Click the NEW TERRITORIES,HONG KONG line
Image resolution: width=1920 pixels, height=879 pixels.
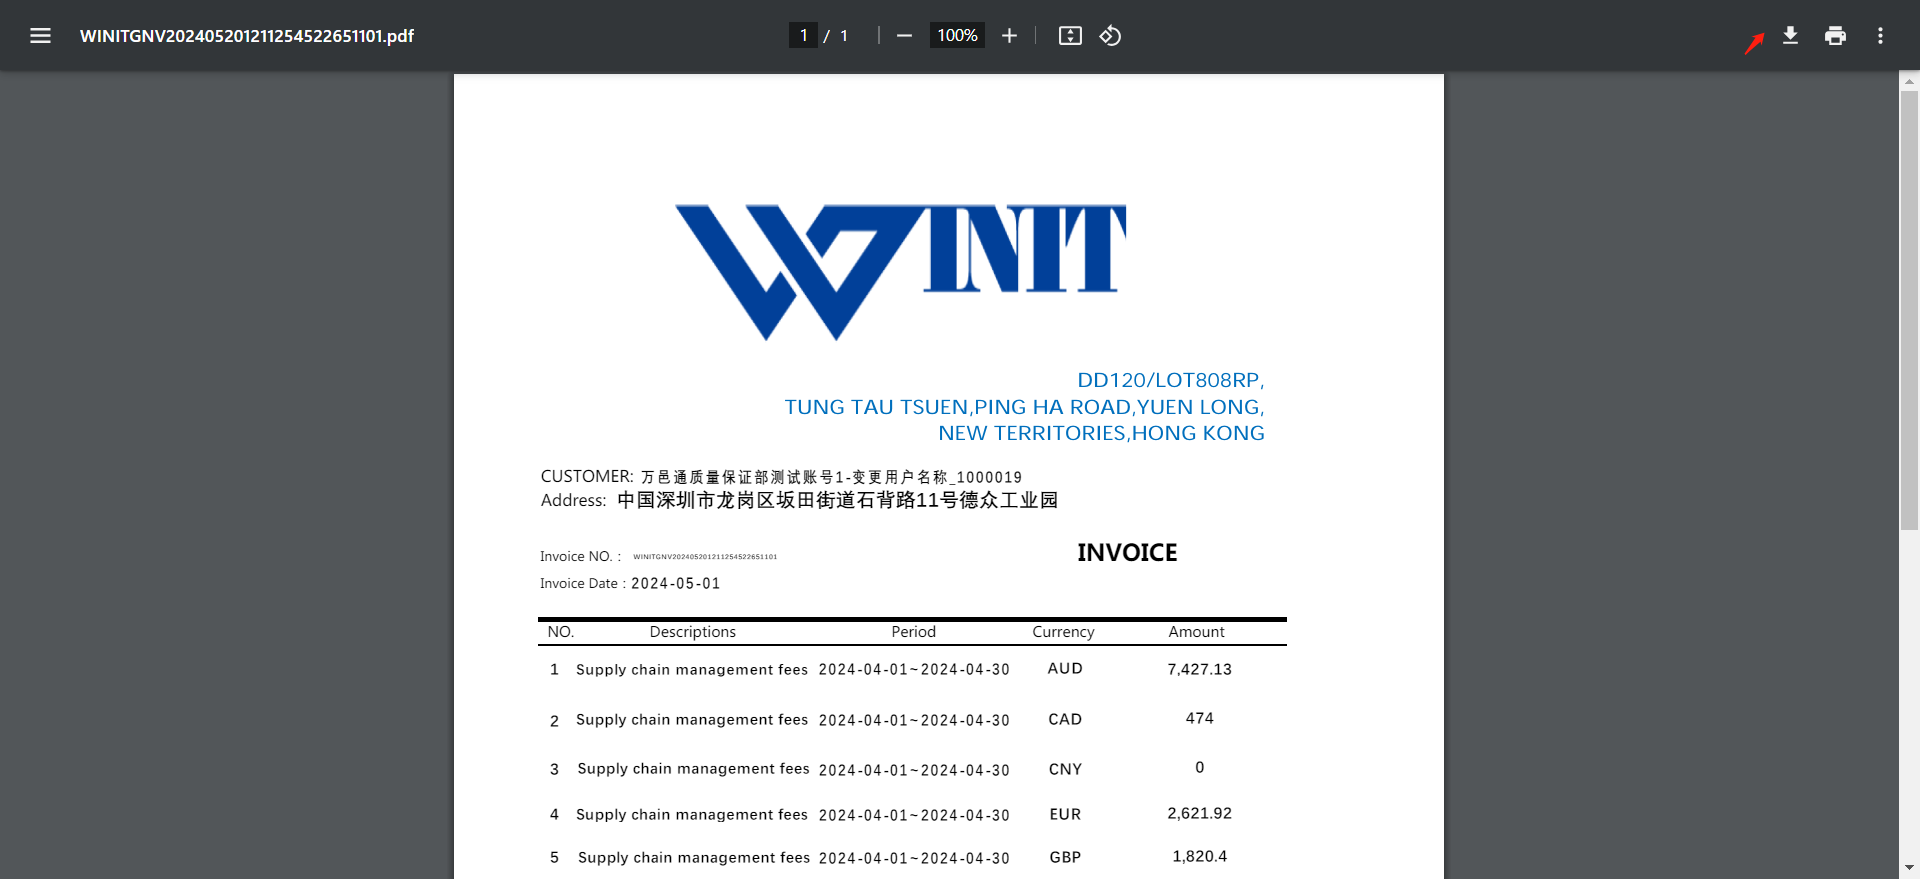1101,433
